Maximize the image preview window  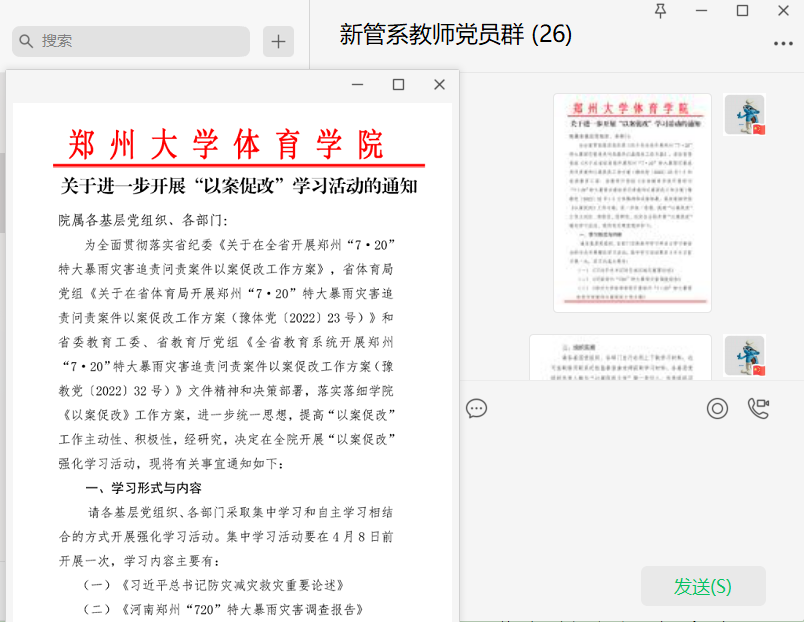pyautogui.click(x=398, y=85)
